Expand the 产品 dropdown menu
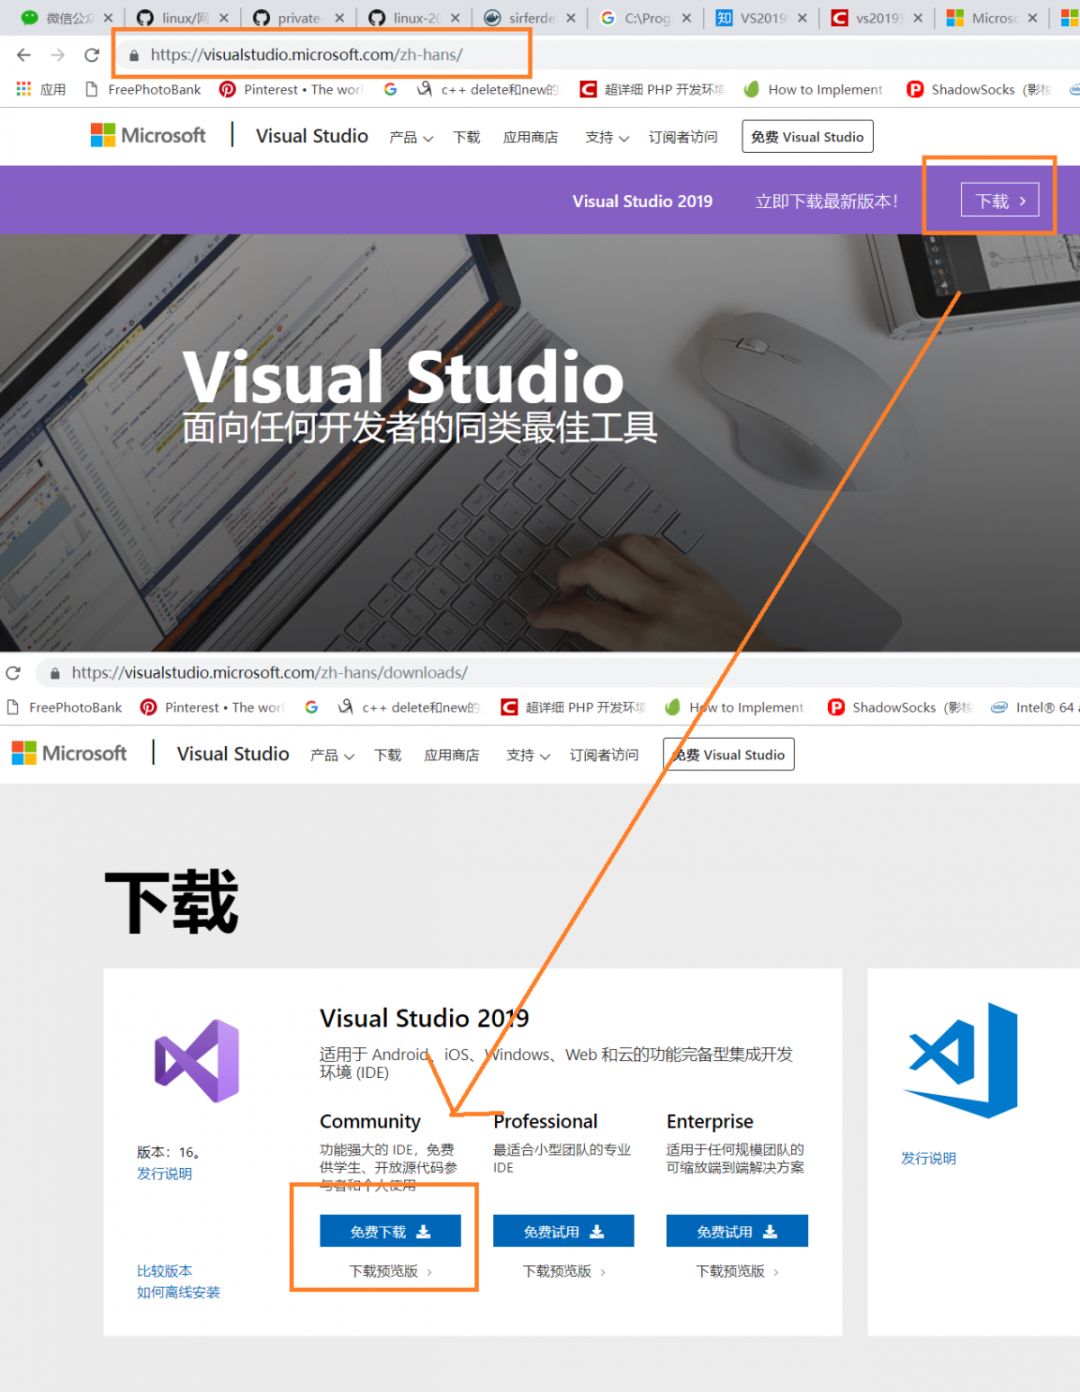The width and height of the screenshot is (1080, 1392). pos(409,137)
